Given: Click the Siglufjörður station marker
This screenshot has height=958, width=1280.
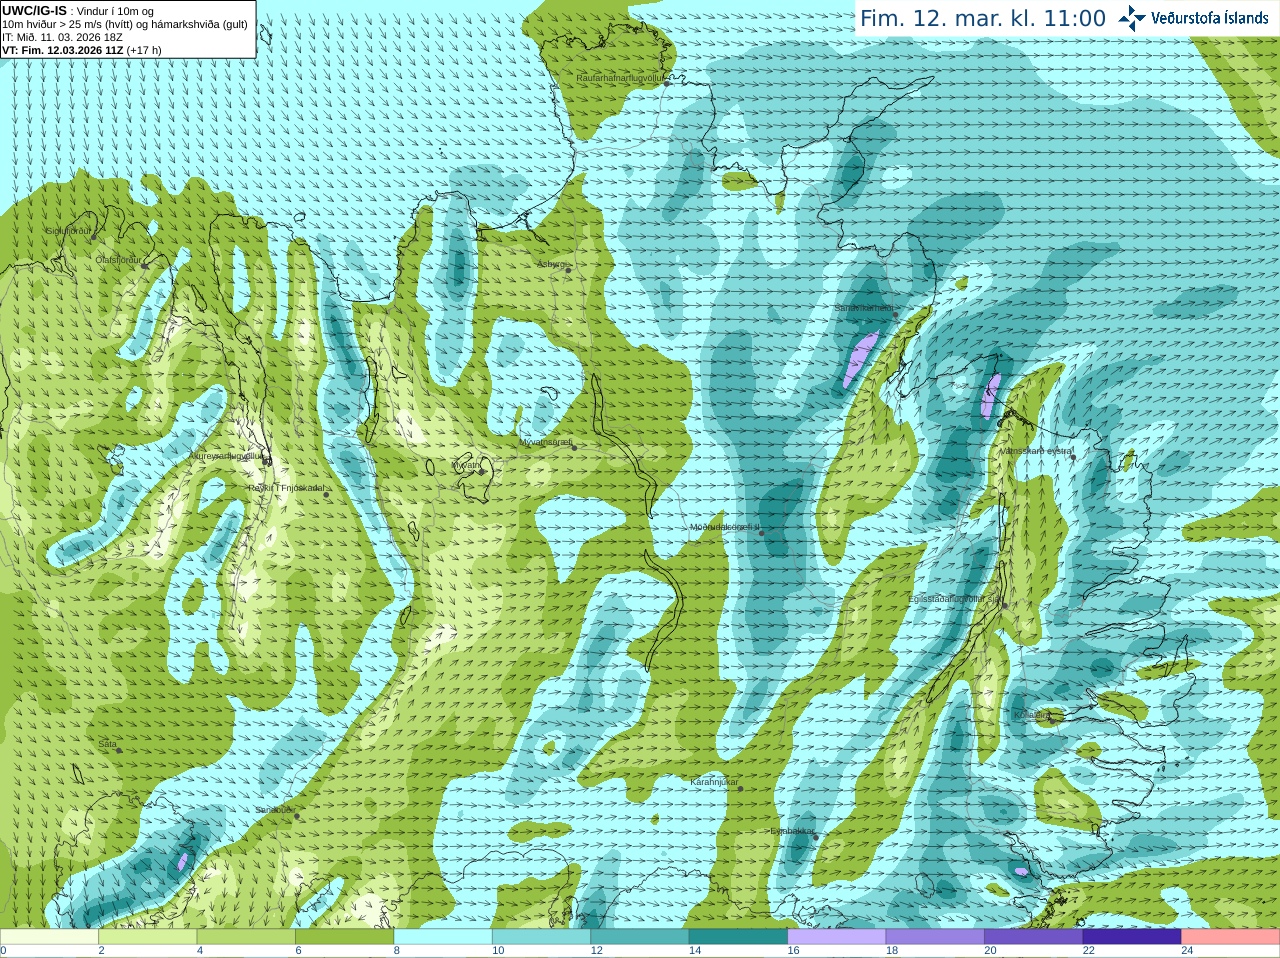Looking at the screenshot, I should point(95,237).
